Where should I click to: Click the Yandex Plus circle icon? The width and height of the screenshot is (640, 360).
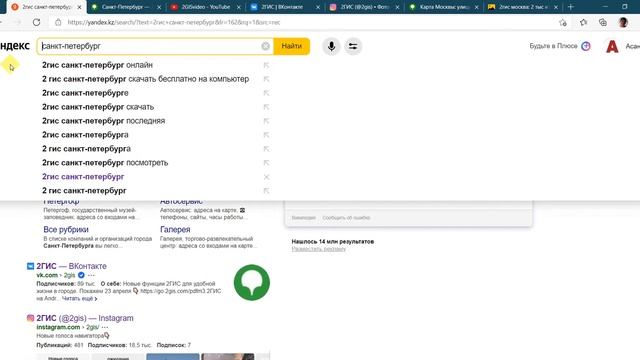coord(586,46)
